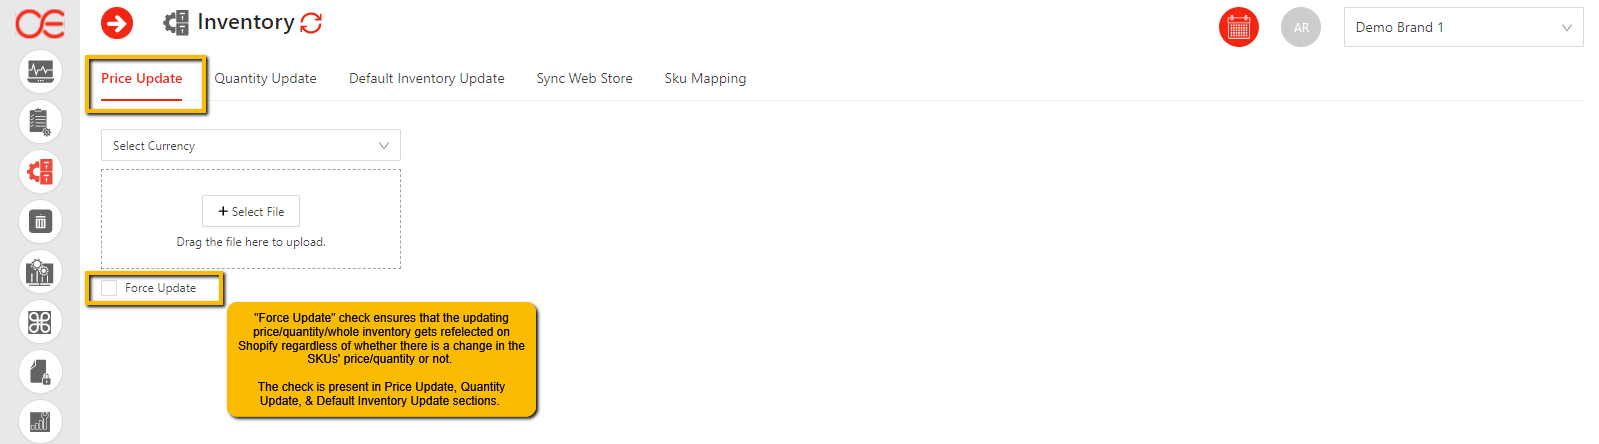Go to the Sync Web Store tab
The width and height of the screenshot is (1599, 444).
pos(584,78)
